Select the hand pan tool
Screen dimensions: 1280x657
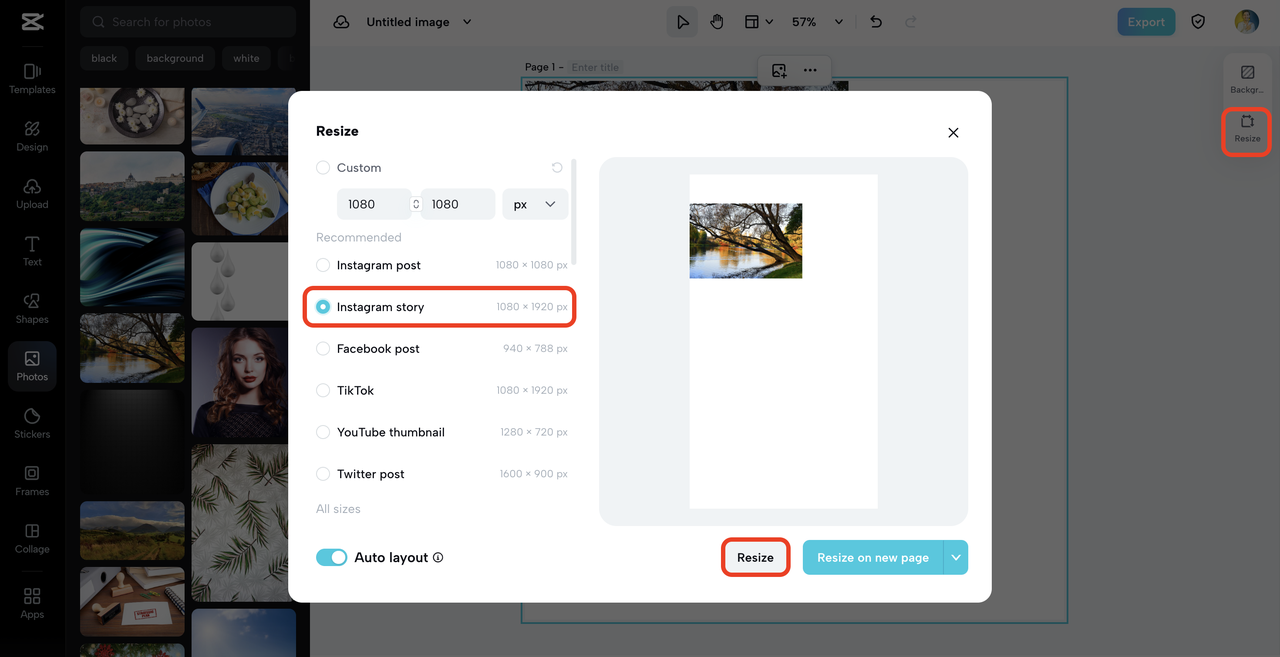pos(717,22)
